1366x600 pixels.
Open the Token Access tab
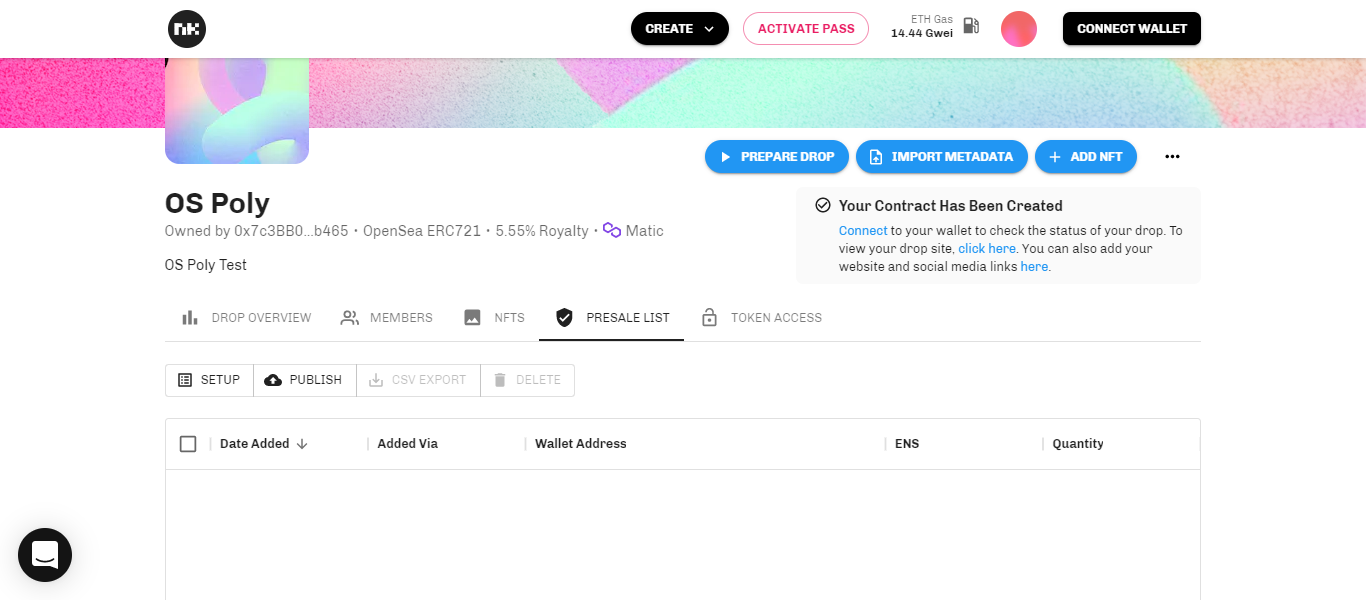(x=761, y=318)
